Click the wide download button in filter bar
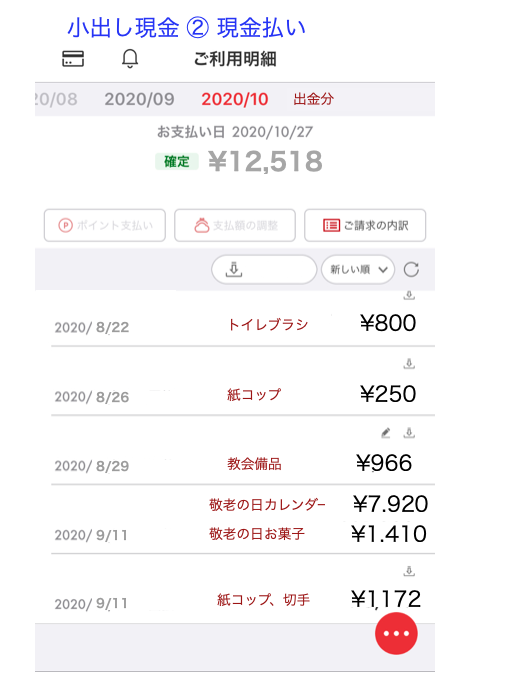518x686 pixels. [x=264, y=270]
